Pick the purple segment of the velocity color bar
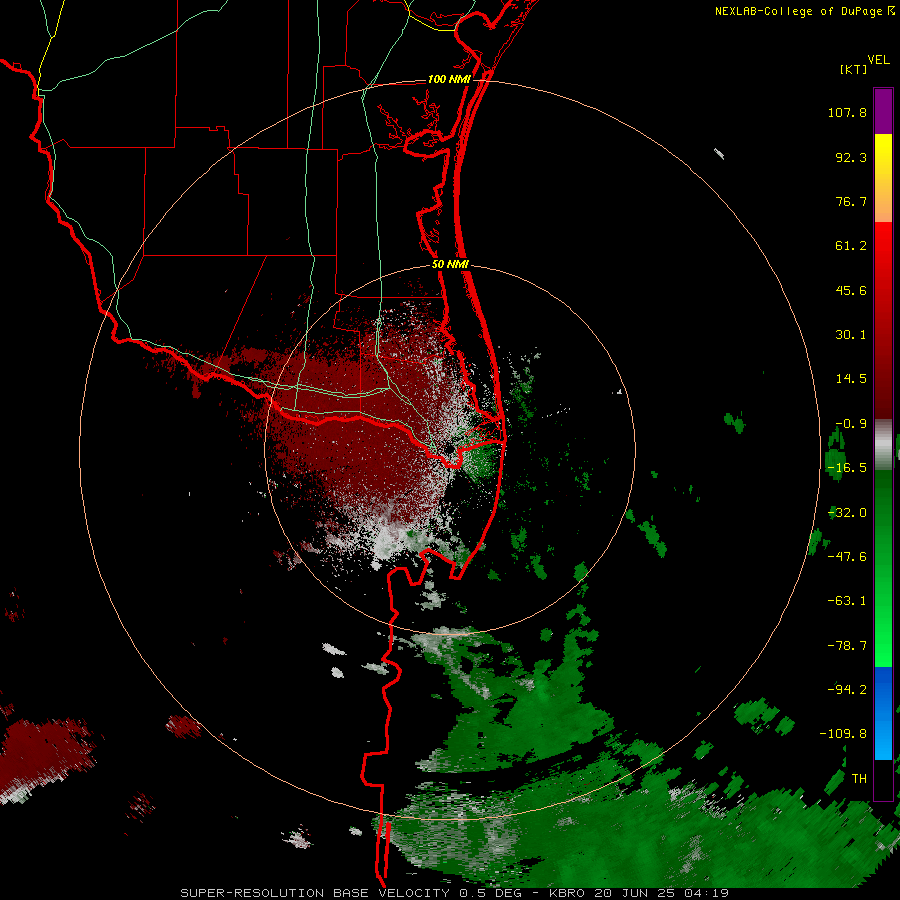 (883, 111)
